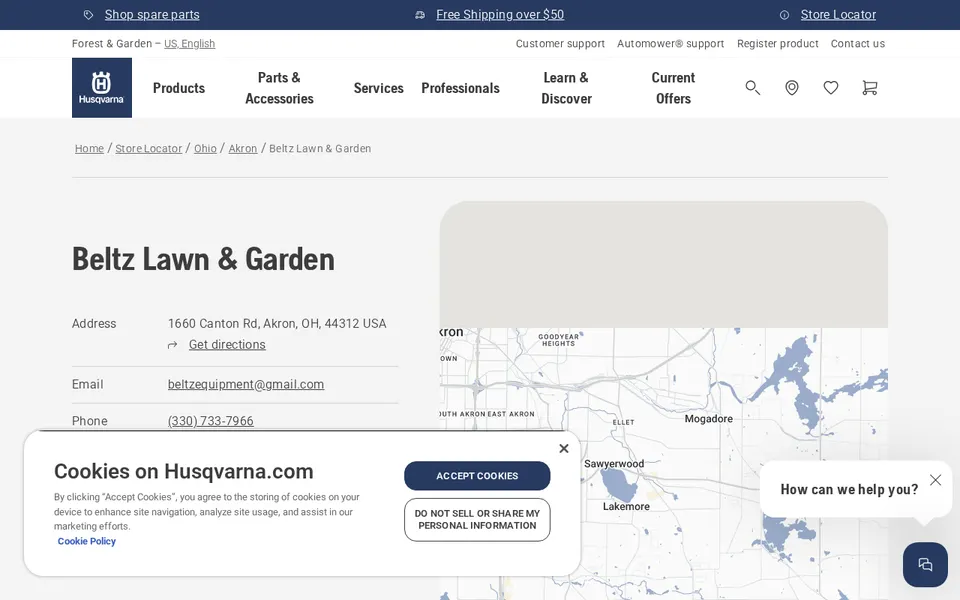This screenshot has height=600, width=960.
Task: Click Ellet label on the map
Action: point(623,422)
